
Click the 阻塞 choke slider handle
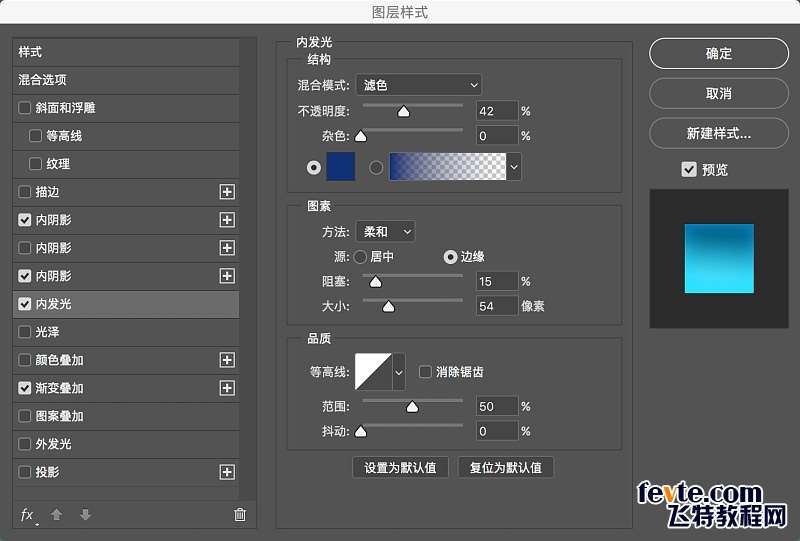(x=376, y=281)
